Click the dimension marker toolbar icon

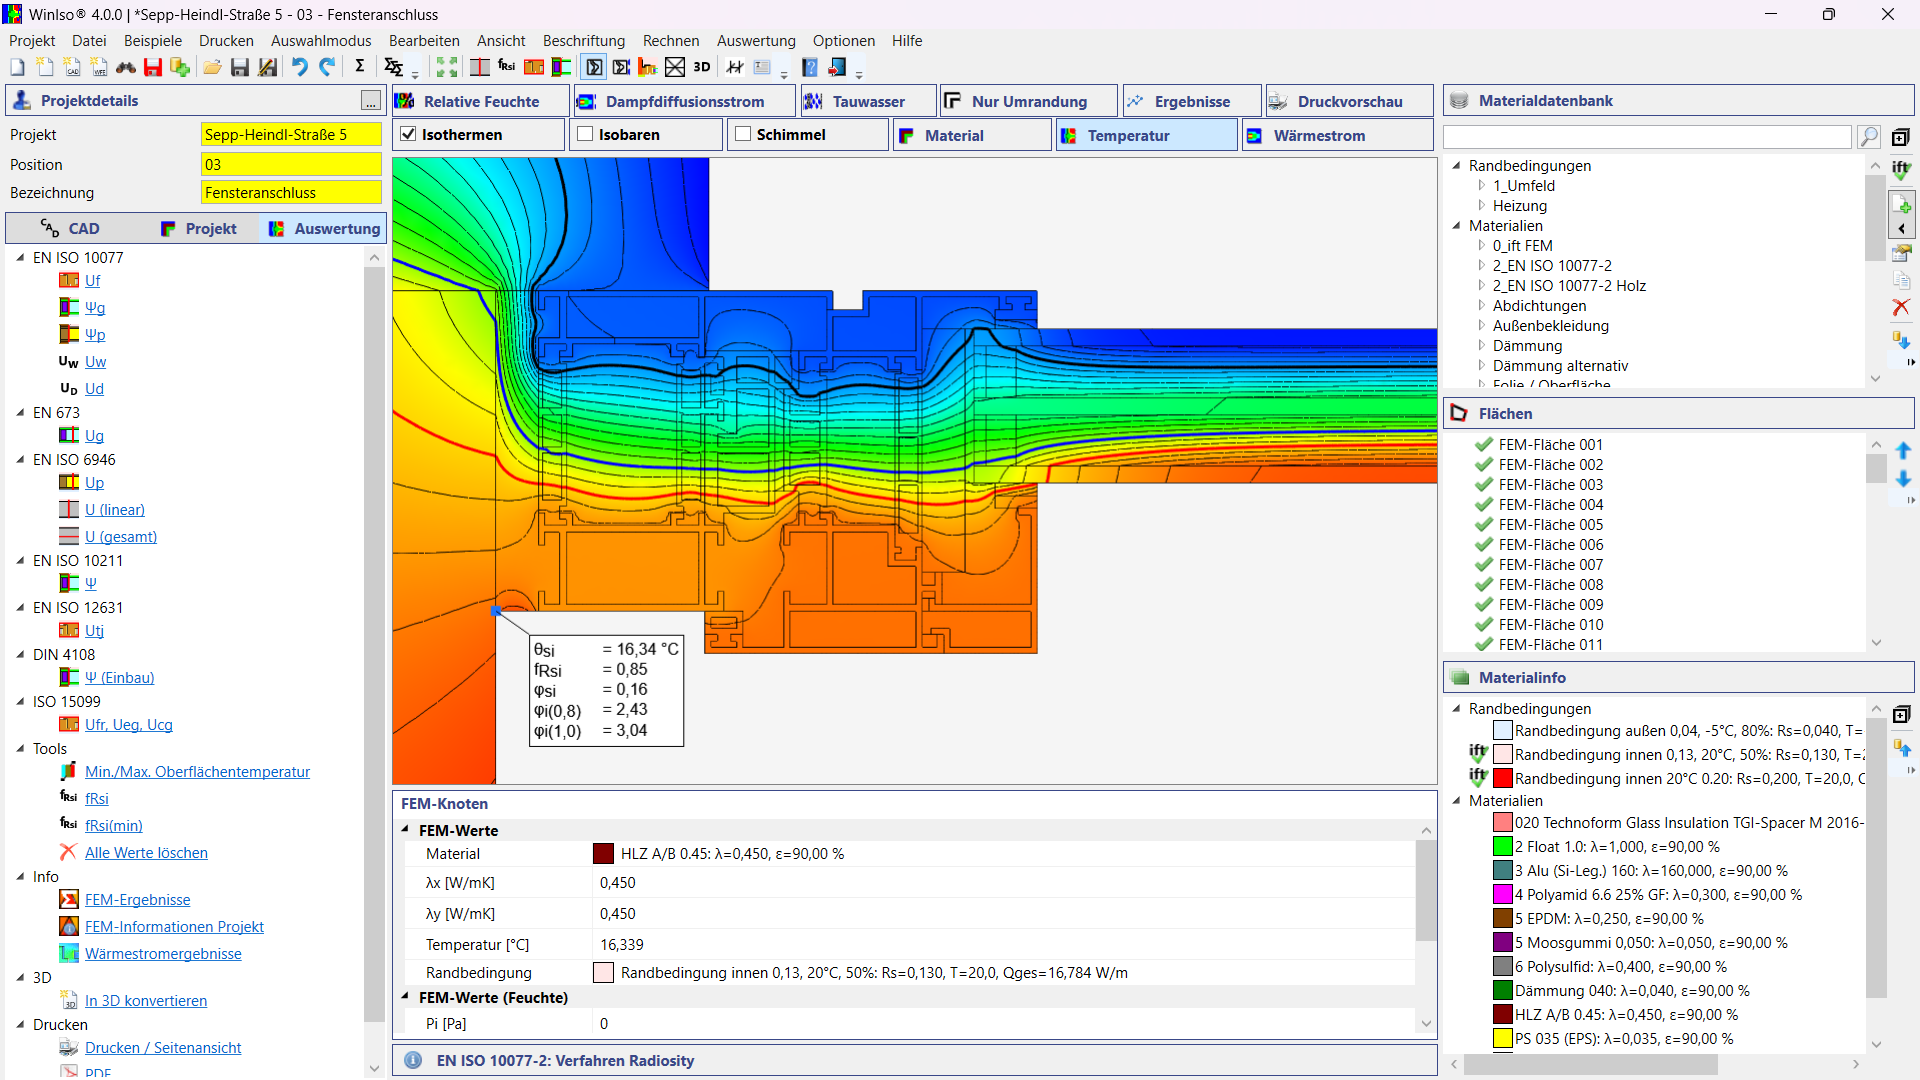click(735, 67)
